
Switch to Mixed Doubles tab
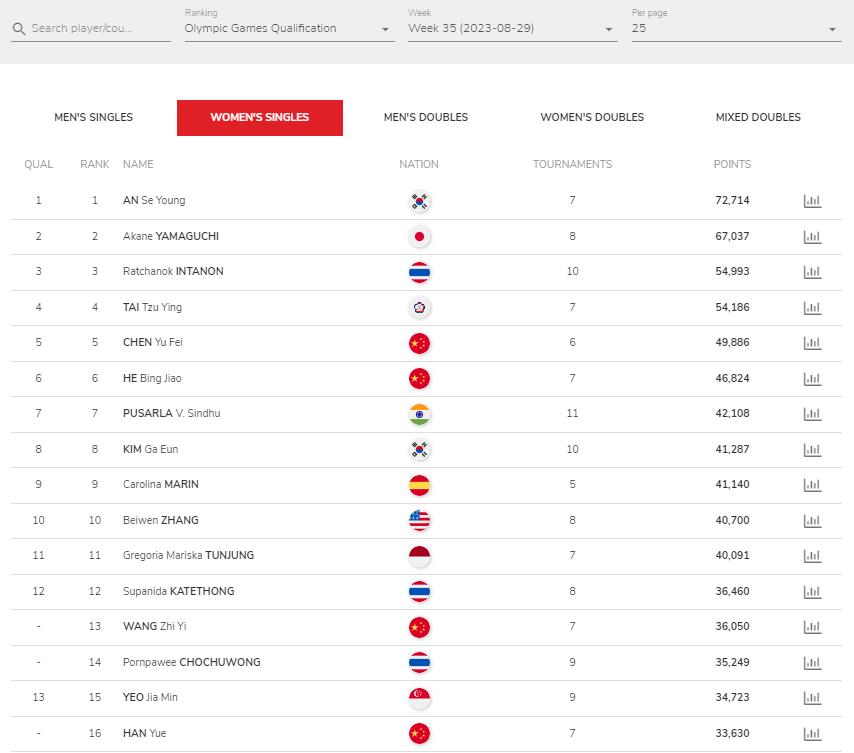(x=758, y=117)
